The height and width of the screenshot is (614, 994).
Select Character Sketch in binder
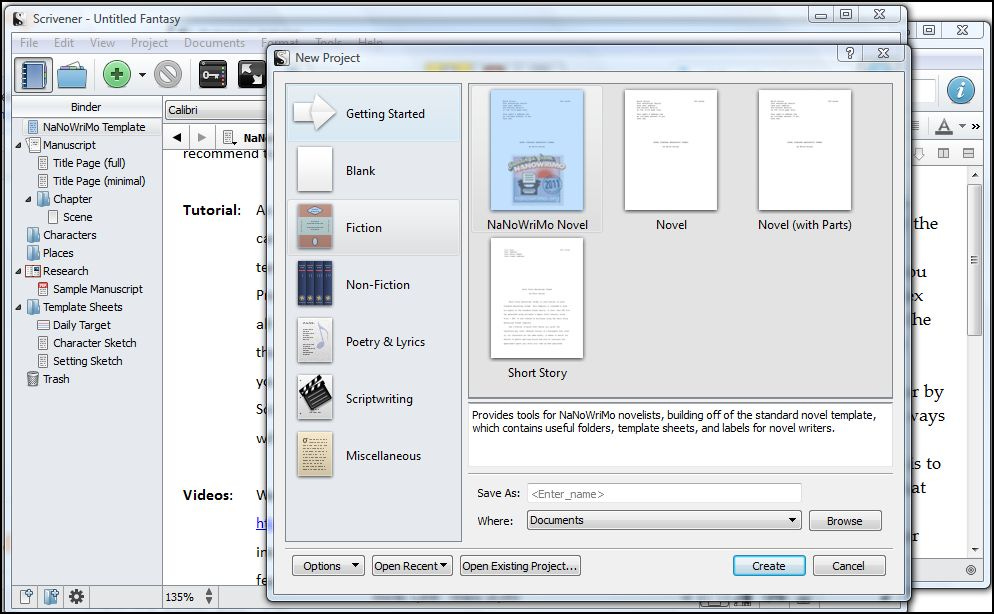tap(94, 343)
